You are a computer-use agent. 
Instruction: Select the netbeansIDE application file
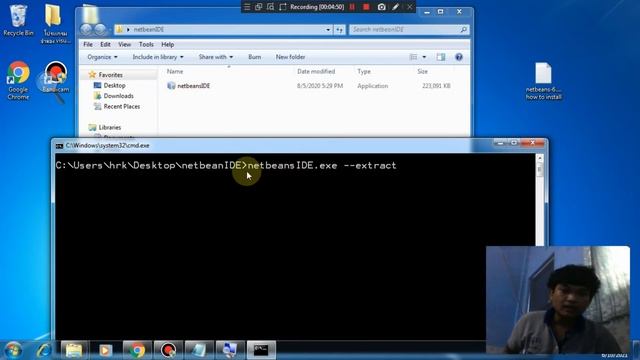coord(189,86)
